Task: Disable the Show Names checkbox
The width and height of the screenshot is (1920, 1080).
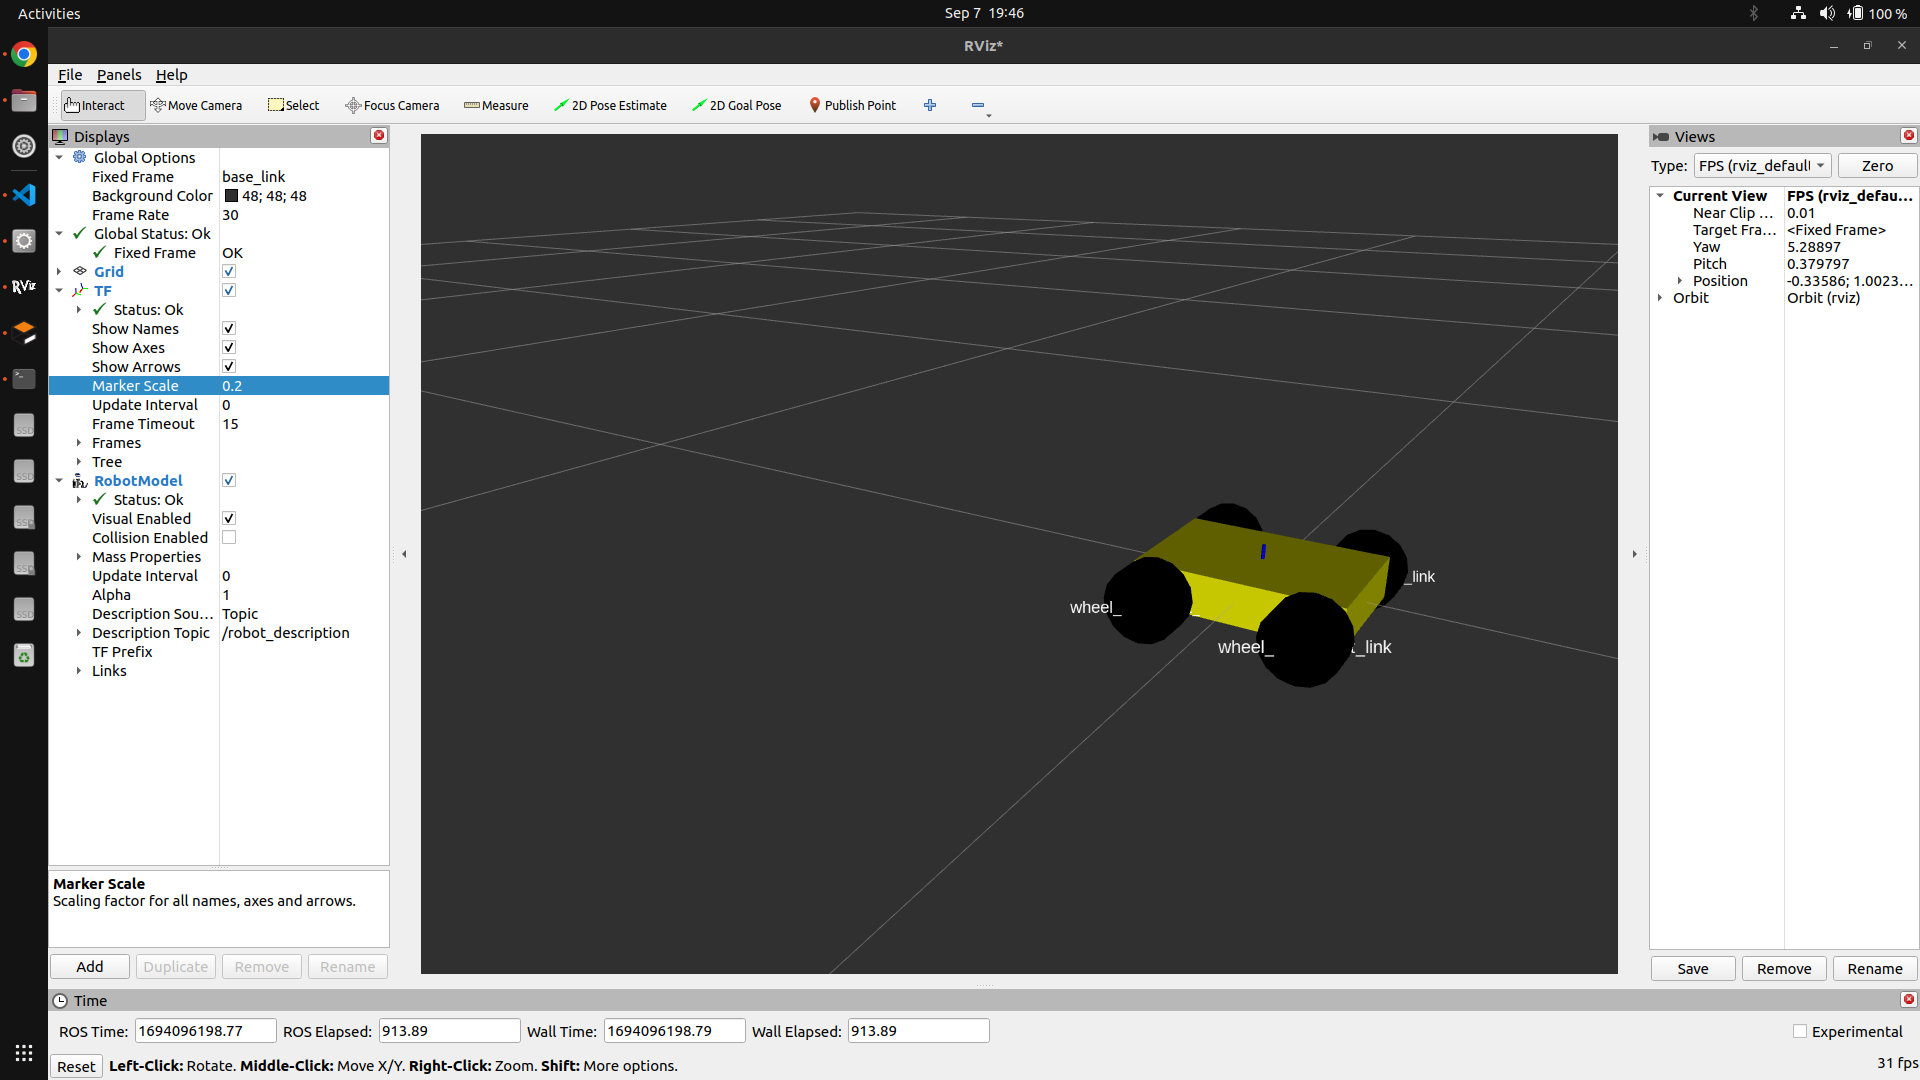Action: point(229,329)
